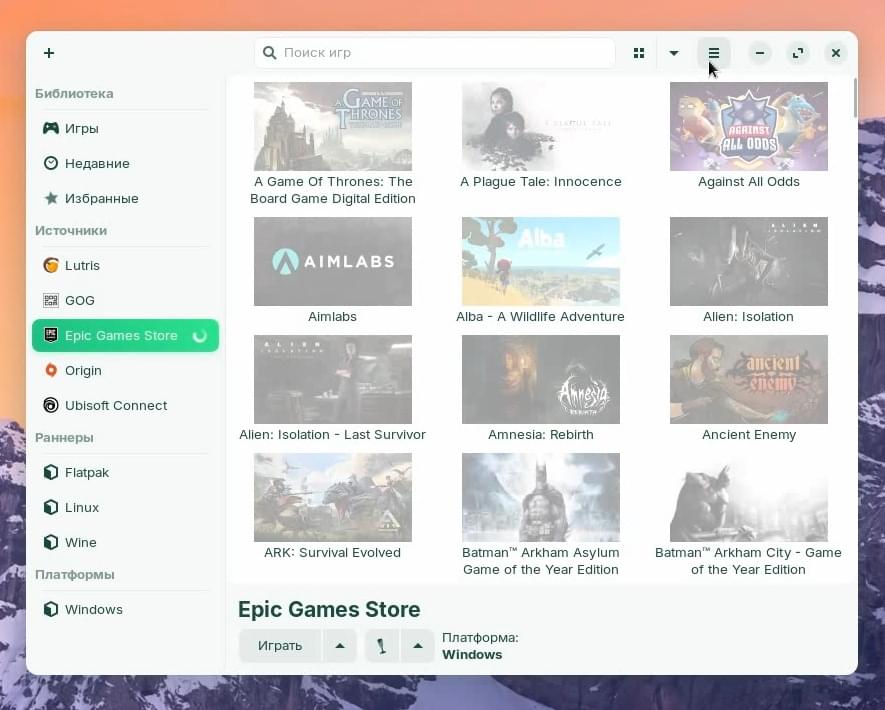Viewport: 885px width, 710px height.
Task: Click the Flatpak cube icon
Action: pyautogui.click(x=51, y=472)
